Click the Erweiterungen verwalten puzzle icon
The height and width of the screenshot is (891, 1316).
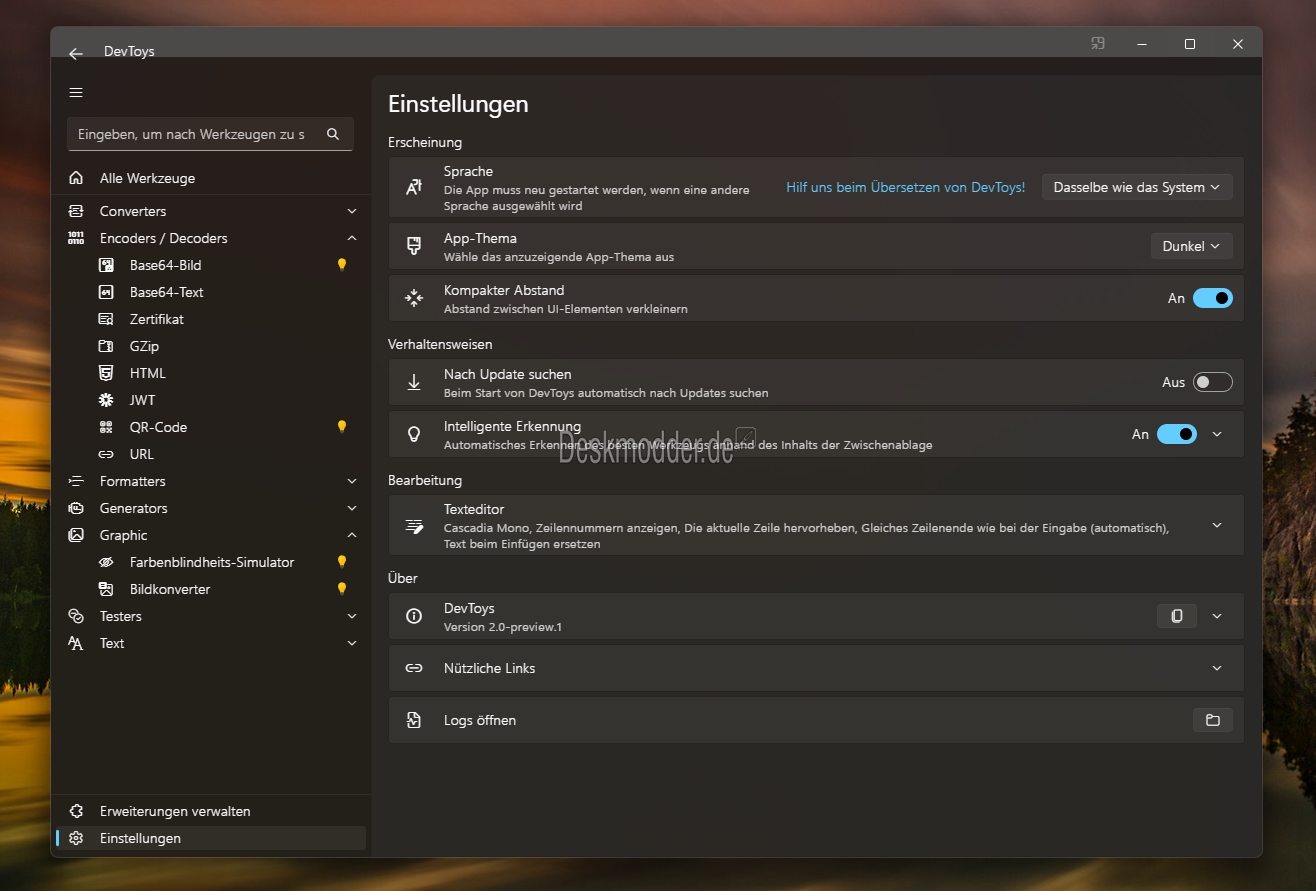click(76, 811)
